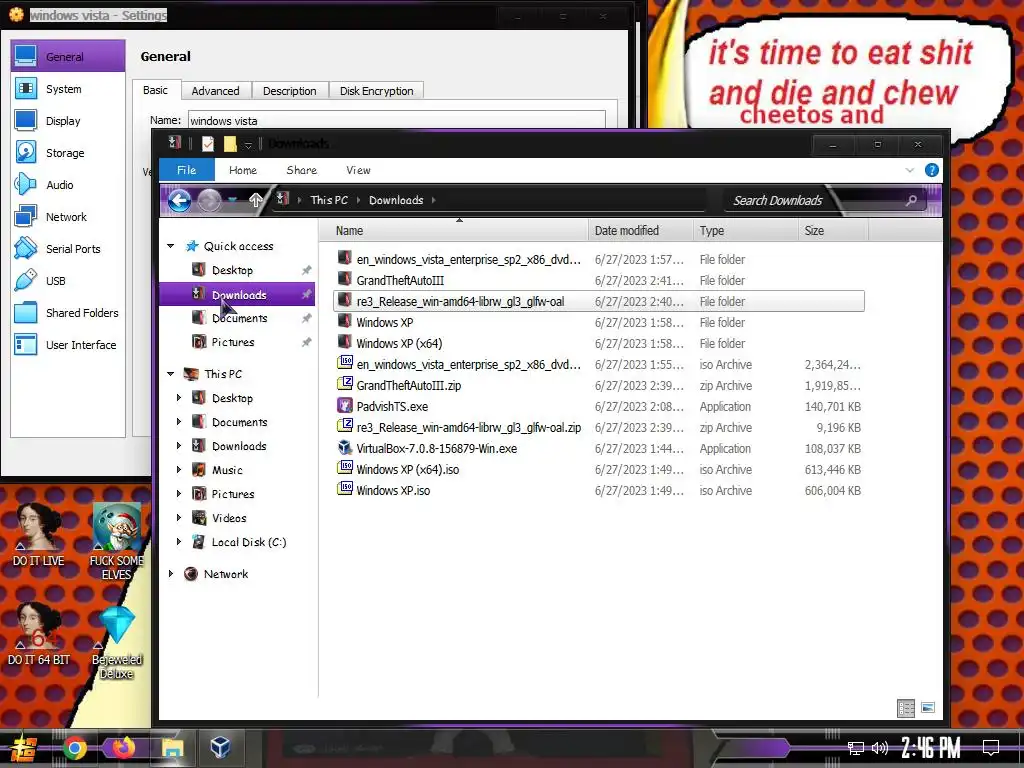
Task: Select PadvishTS.exe file icon
Action: point(345,406)
